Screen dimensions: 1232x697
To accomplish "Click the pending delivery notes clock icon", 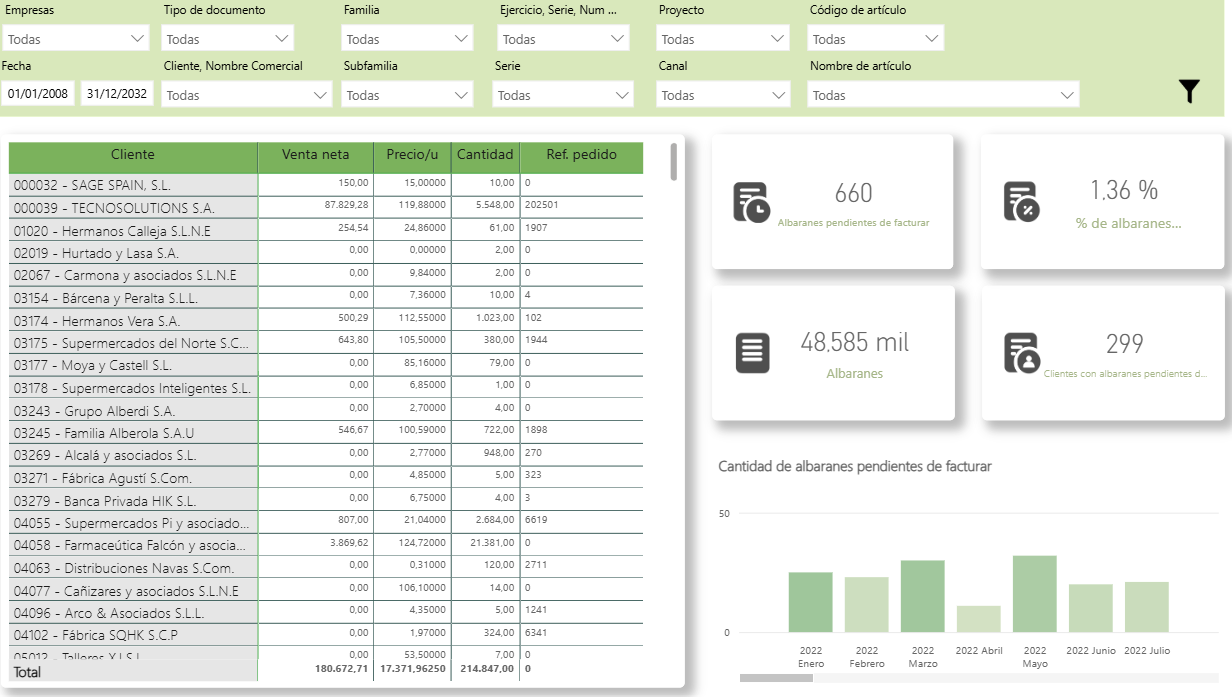I will pyautogui.click(x=751, y=202).
